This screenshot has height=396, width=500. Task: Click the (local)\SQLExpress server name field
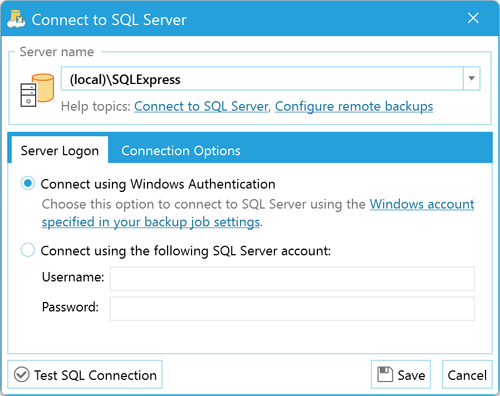[x=262, y=78]
